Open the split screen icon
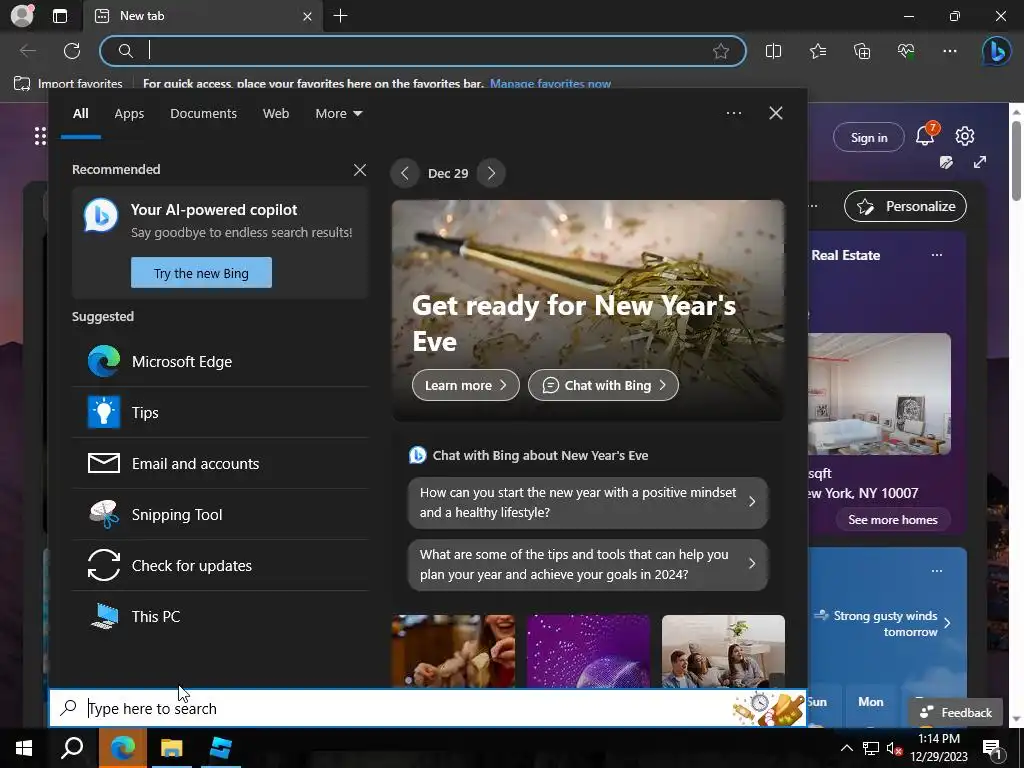 [773, 51]
